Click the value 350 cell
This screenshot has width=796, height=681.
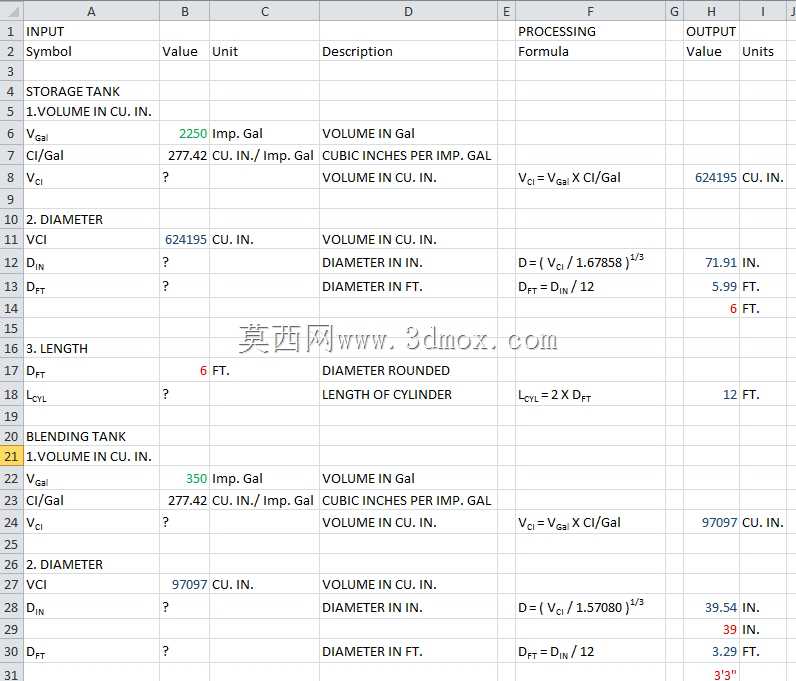coord(184,478)
